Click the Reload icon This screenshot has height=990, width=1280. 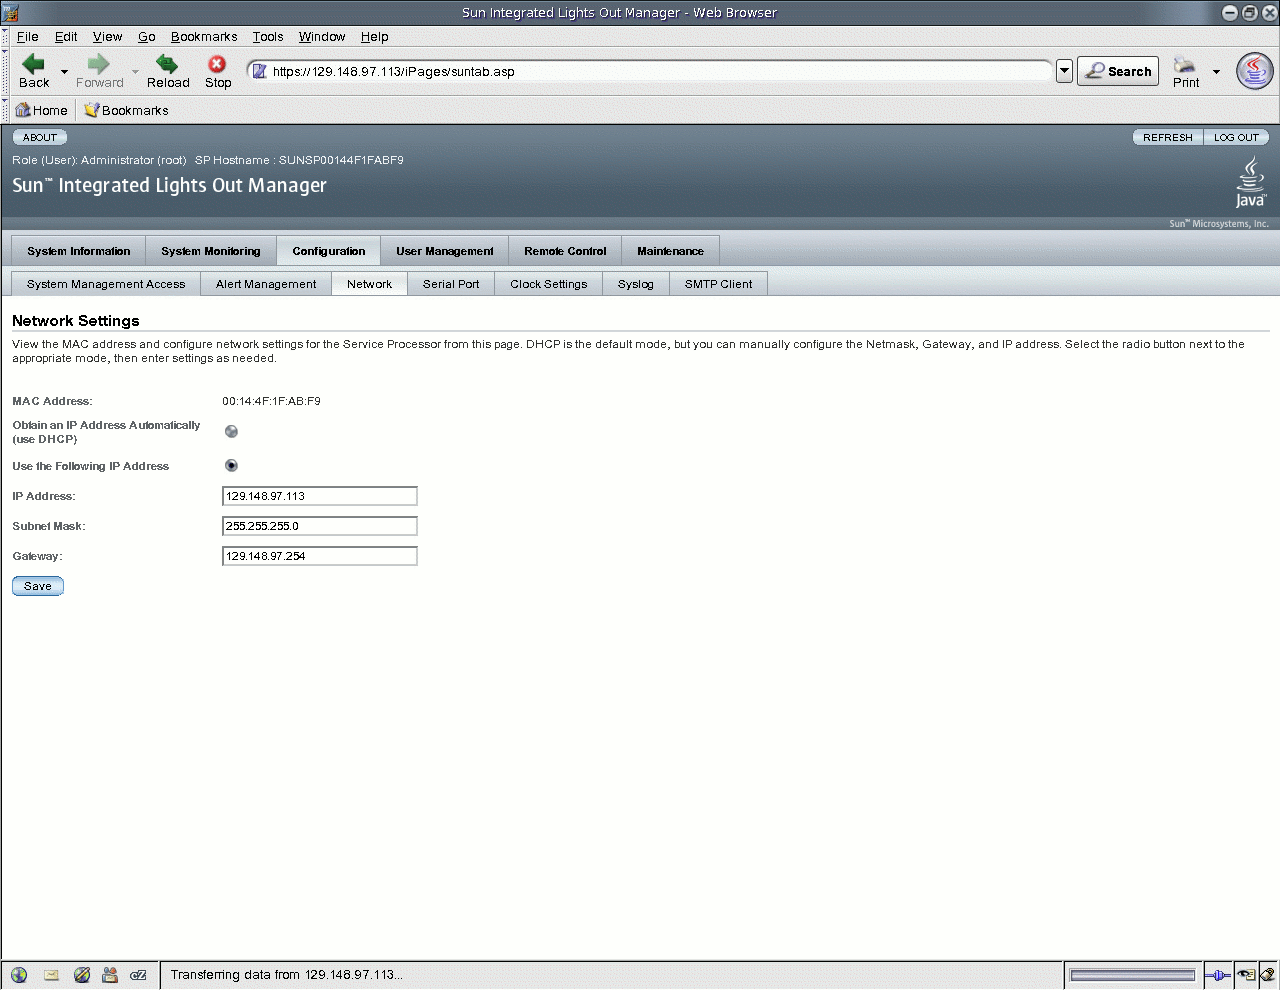pyautogui.click(x=167, y=64)
